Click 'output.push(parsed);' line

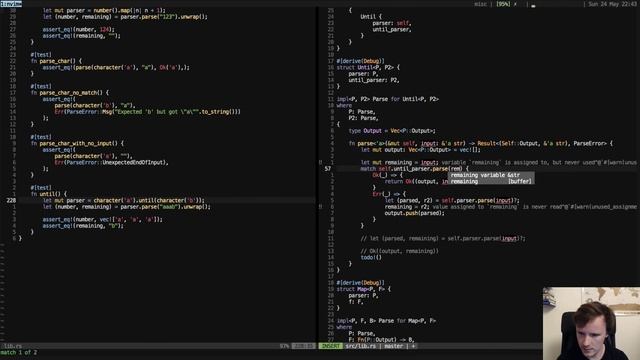(414, 213)
